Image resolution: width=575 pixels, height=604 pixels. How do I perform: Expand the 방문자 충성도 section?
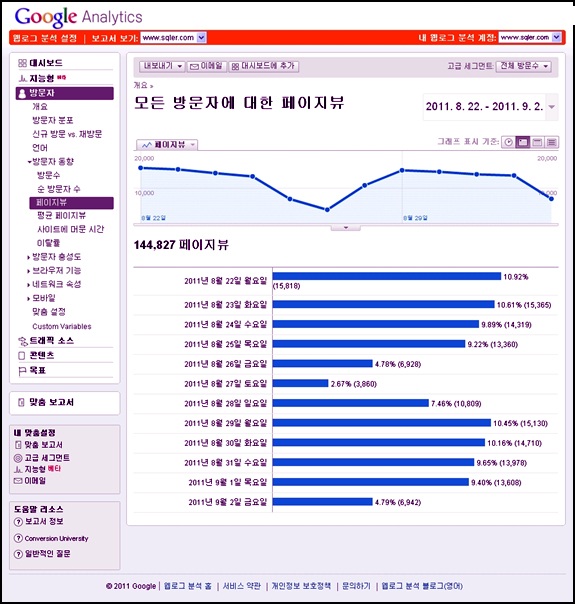[x=28, y=257]
